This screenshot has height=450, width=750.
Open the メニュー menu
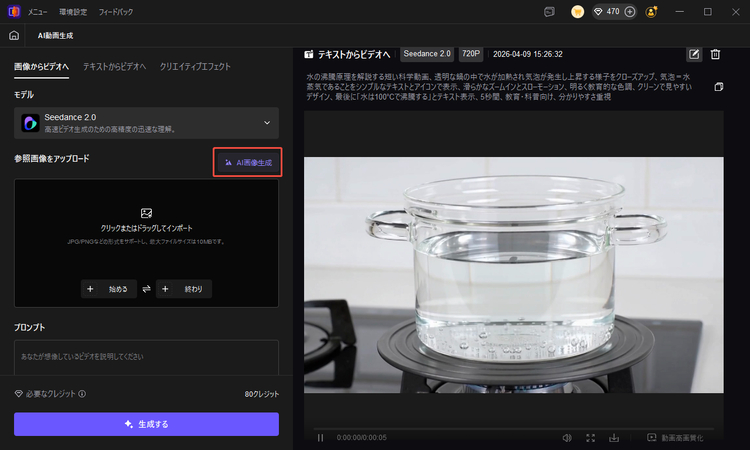pyautogui.click(x=37, y=12)
